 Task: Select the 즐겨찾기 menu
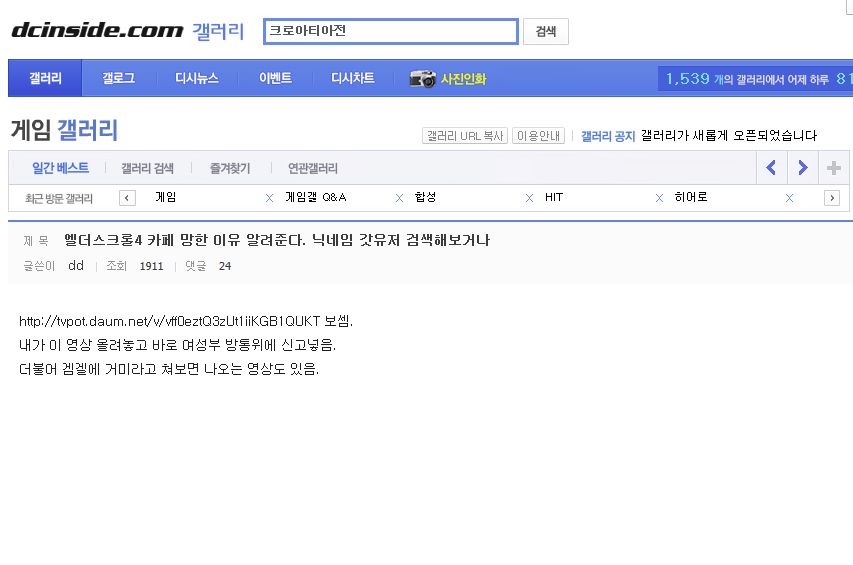[x=230, y=169]
